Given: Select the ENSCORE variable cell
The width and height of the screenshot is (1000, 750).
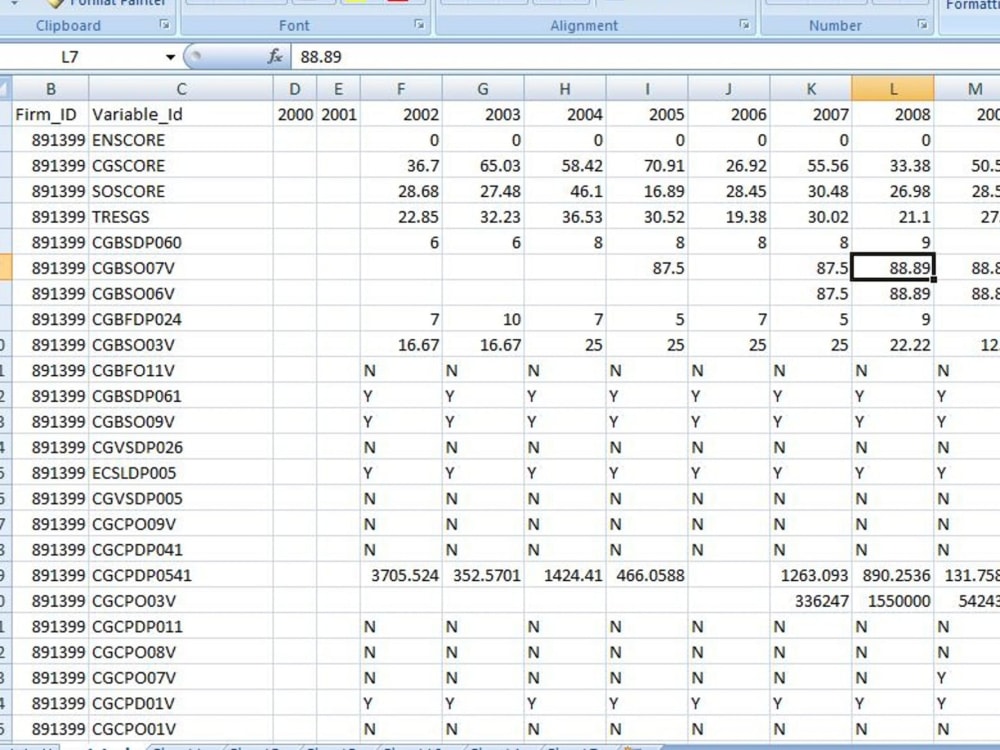Looking at the screenshot, I should (x=181, y=140).
